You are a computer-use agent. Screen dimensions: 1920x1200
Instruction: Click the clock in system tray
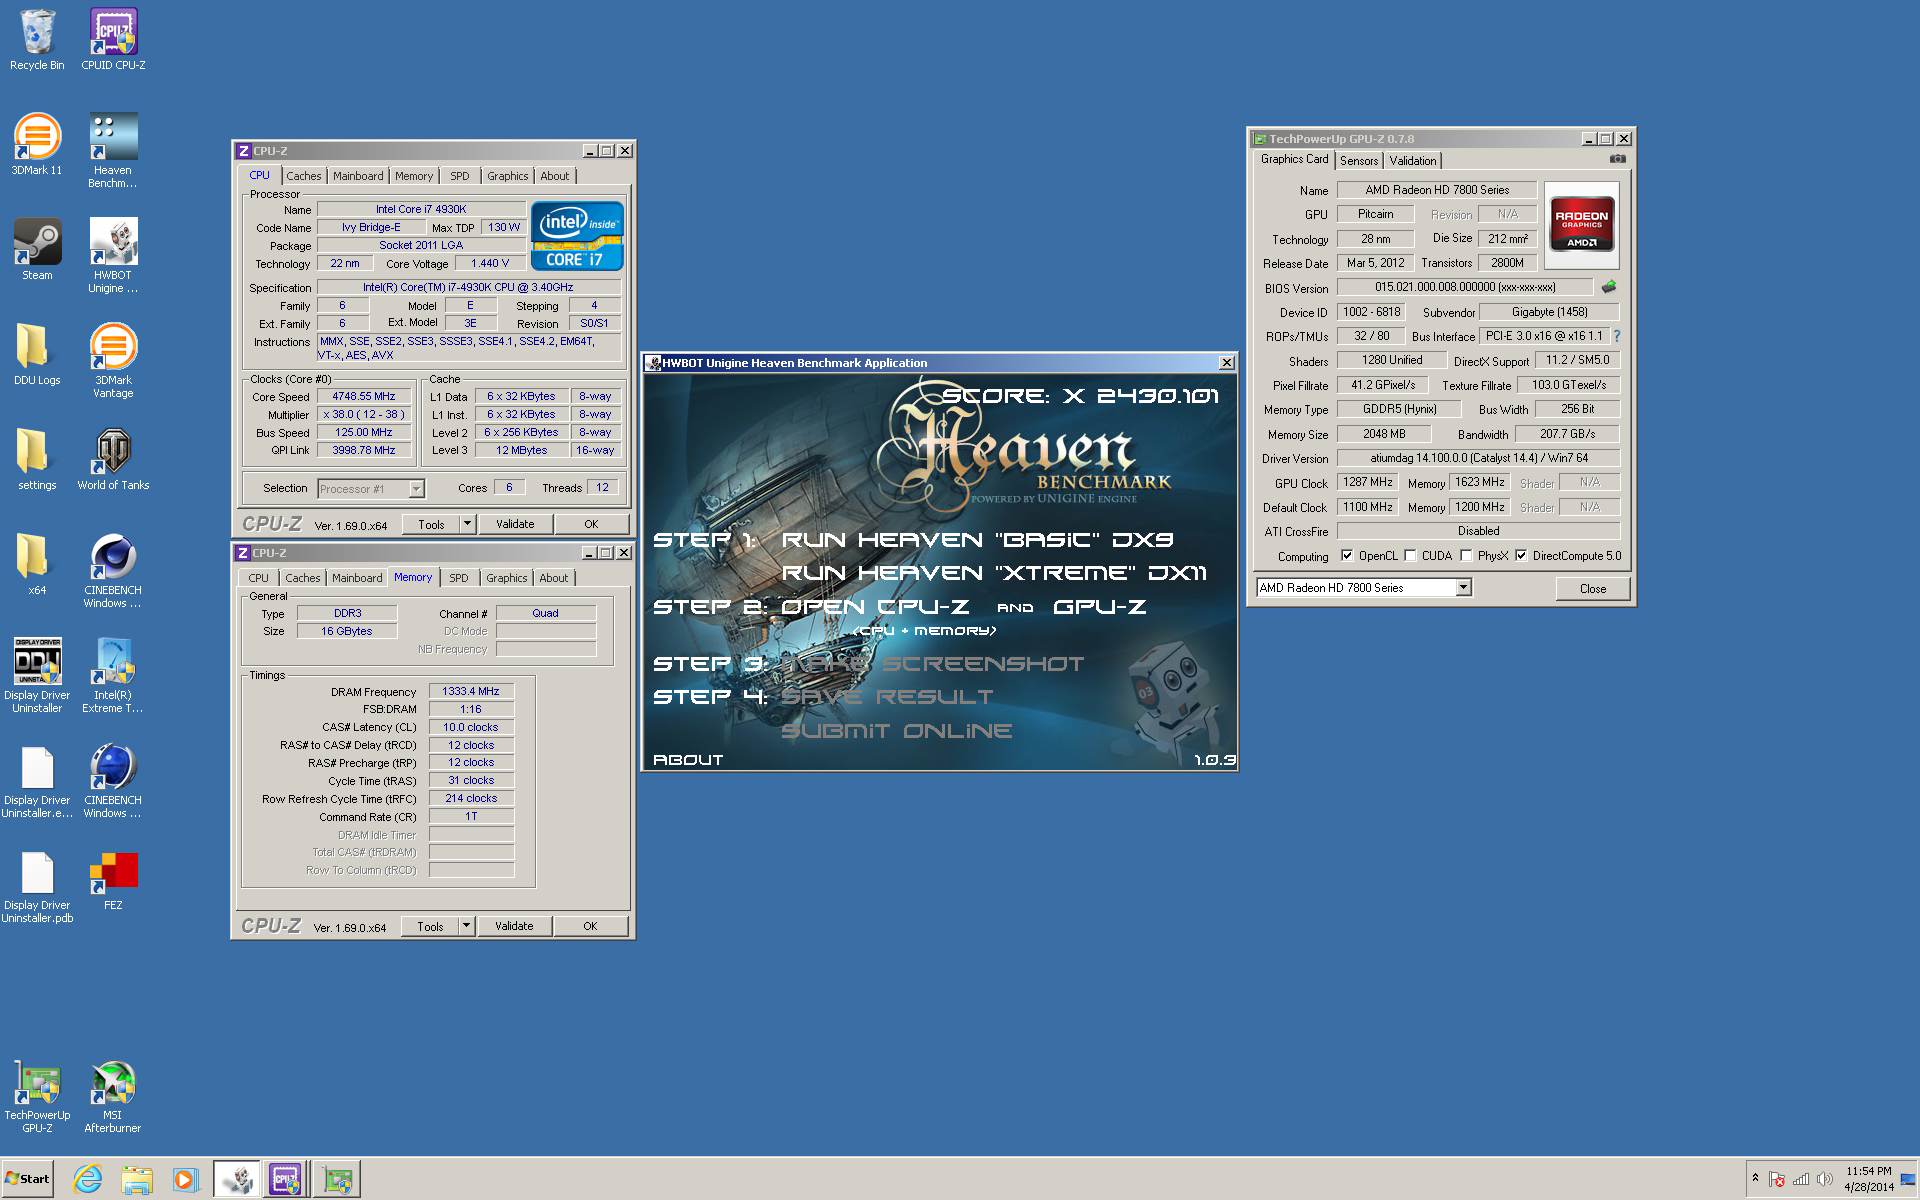tap(1869, 1179)
